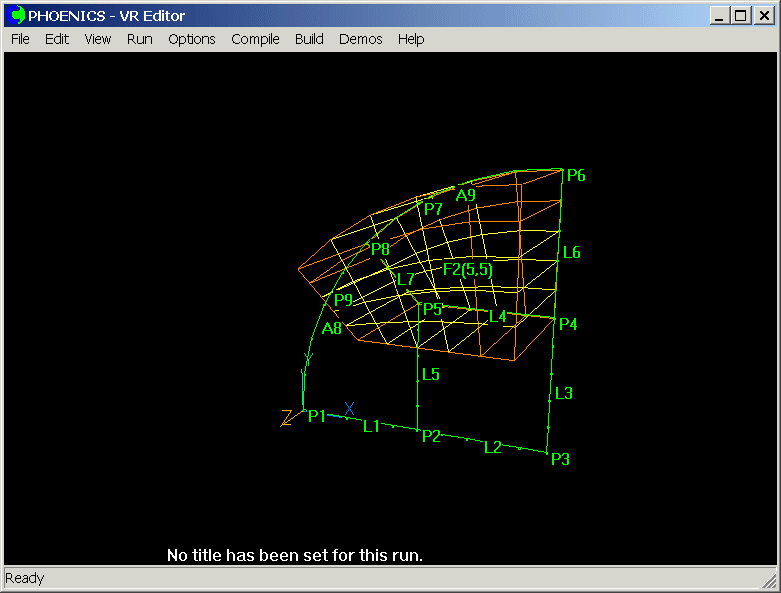The width and height of the screenshot is (781, 593).
Task: Click the blue X axis marker
Action: coord(349,408)
